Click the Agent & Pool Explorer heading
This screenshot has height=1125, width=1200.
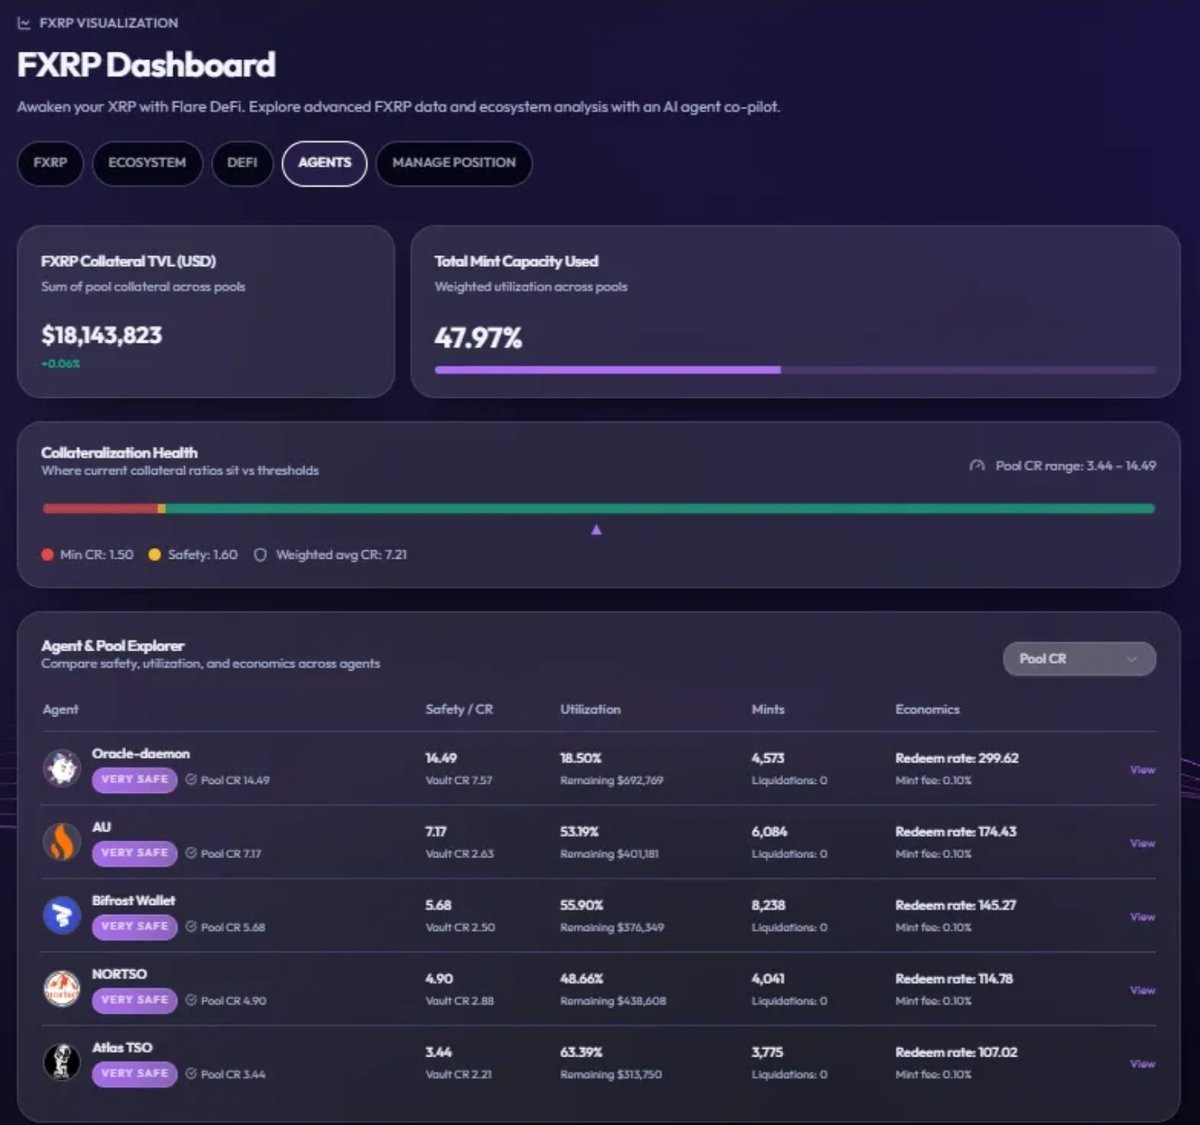click(113, 646)
